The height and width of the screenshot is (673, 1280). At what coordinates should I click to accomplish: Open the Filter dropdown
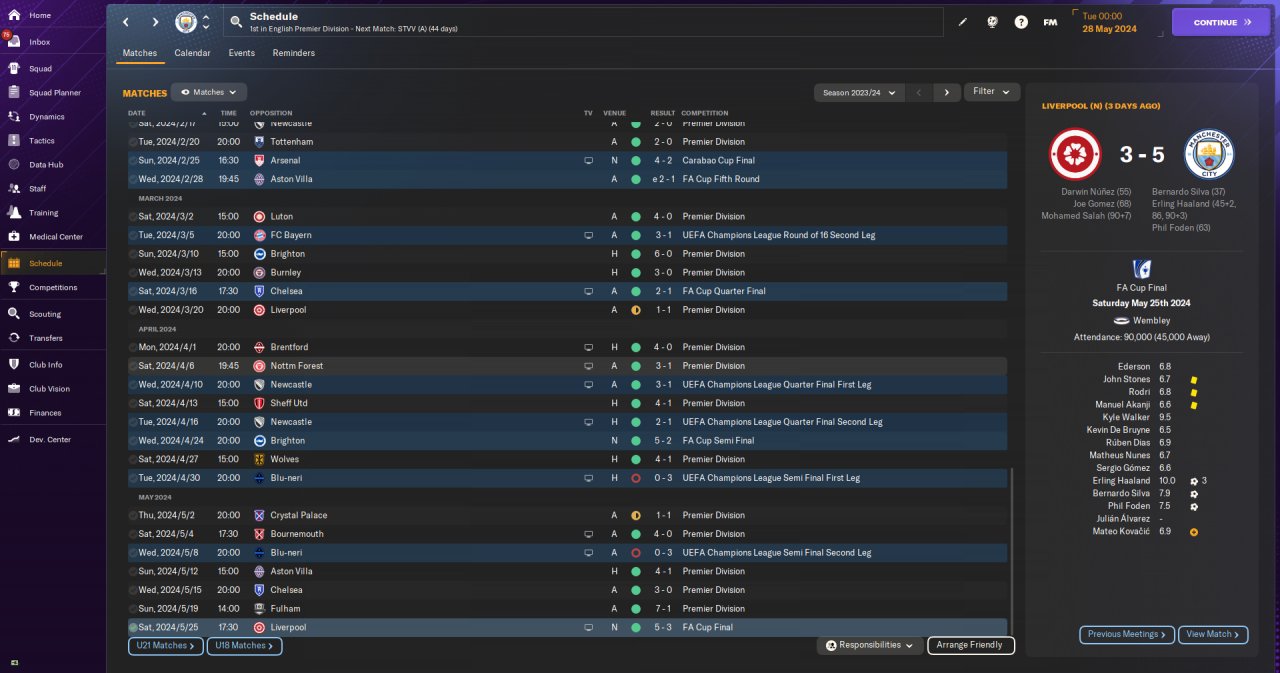[x=991, y=92]
